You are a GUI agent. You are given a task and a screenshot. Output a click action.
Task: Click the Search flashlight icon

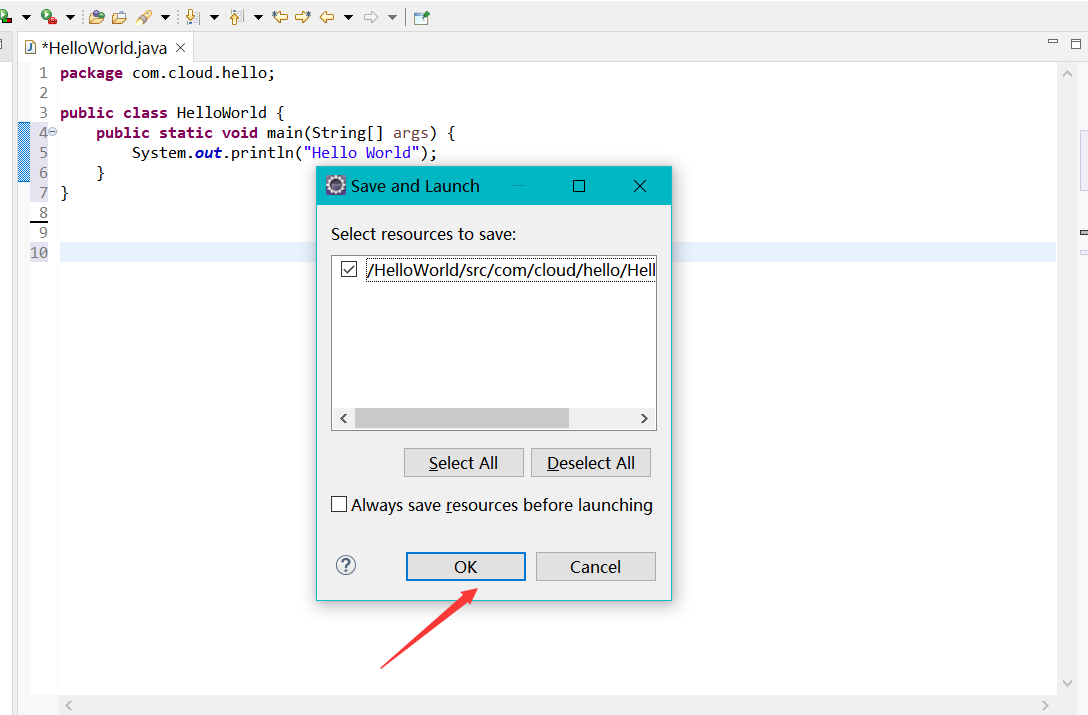(x=144, y=17)
